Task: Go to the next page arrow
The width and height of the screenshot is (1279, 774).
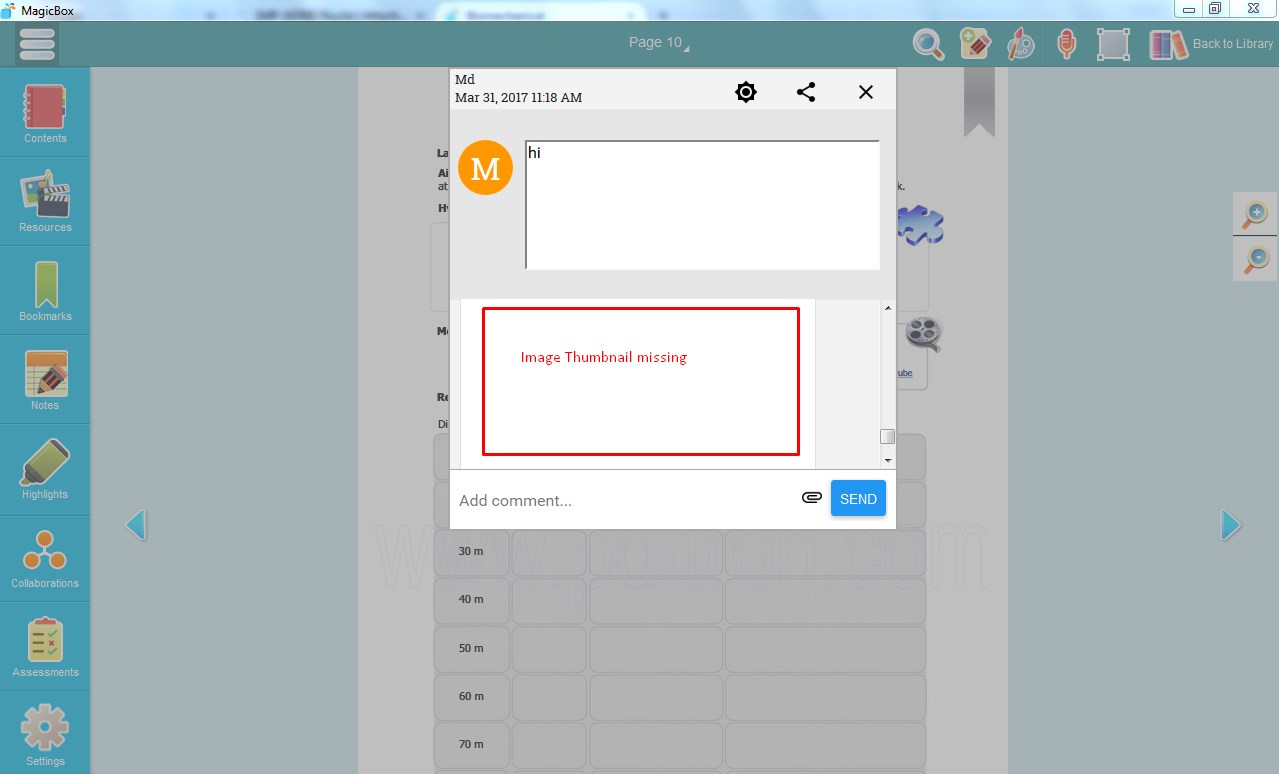Action: (1231, 525)
